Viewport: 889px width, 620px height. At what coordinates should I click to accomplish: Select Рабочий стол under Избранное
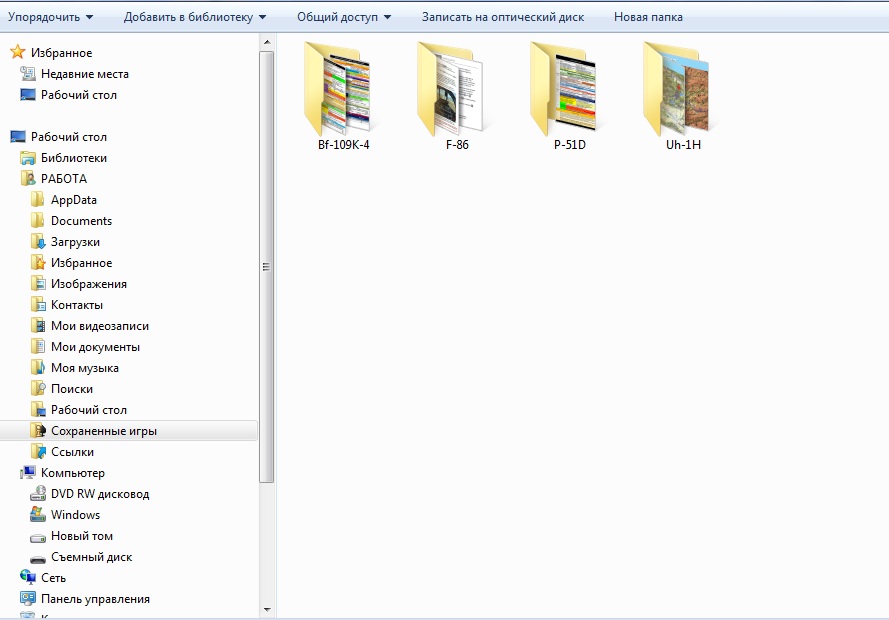click(x=79, y=95)
